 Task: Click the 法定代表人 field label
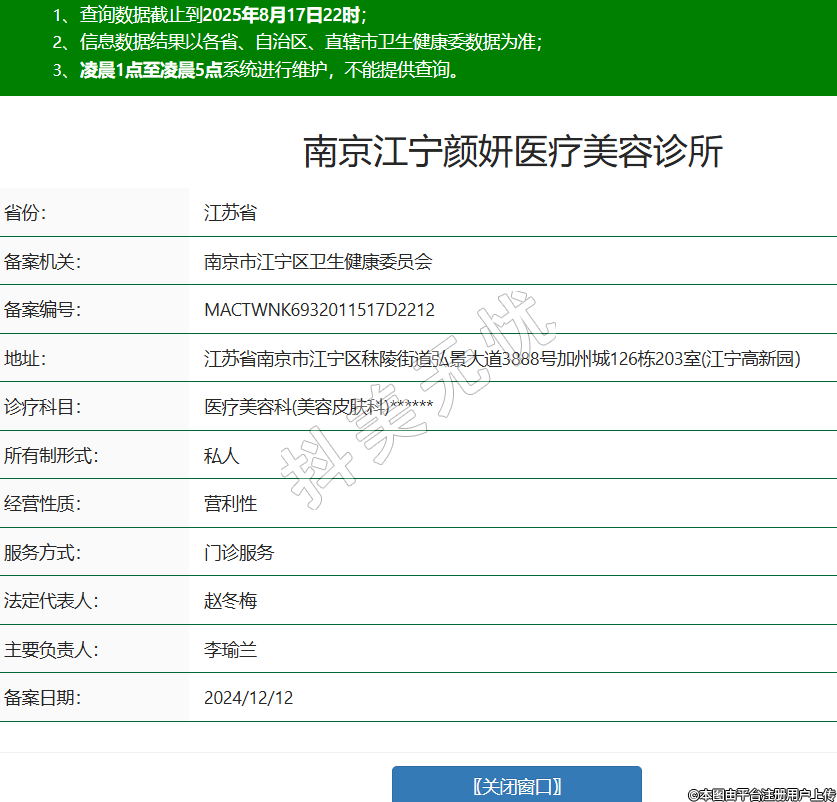coord(50,601)
